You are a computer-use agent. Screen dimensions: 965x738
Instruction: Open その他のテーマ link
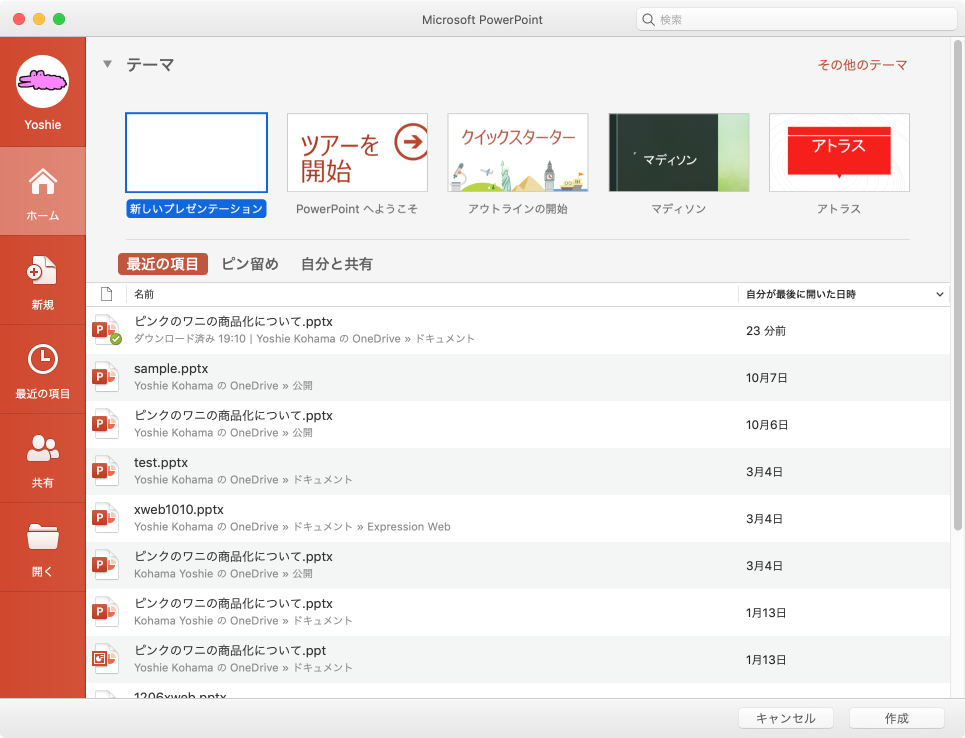[862, 65]
